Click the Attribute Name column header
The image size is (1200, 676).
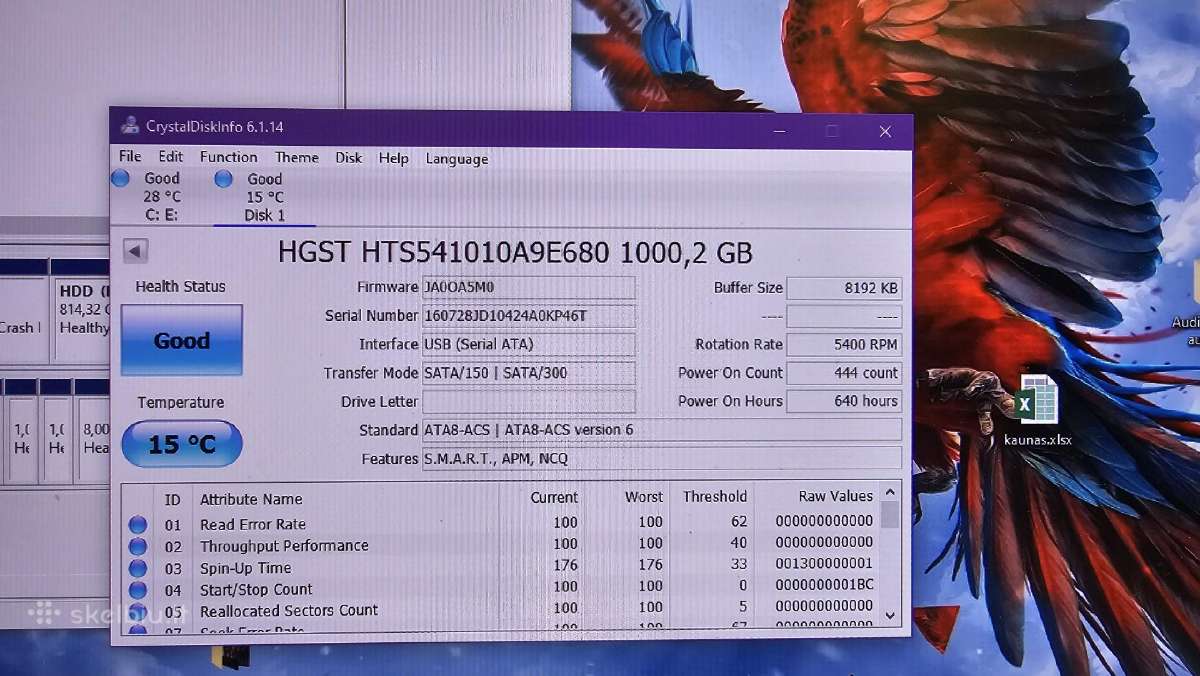[x=251, y=499]
